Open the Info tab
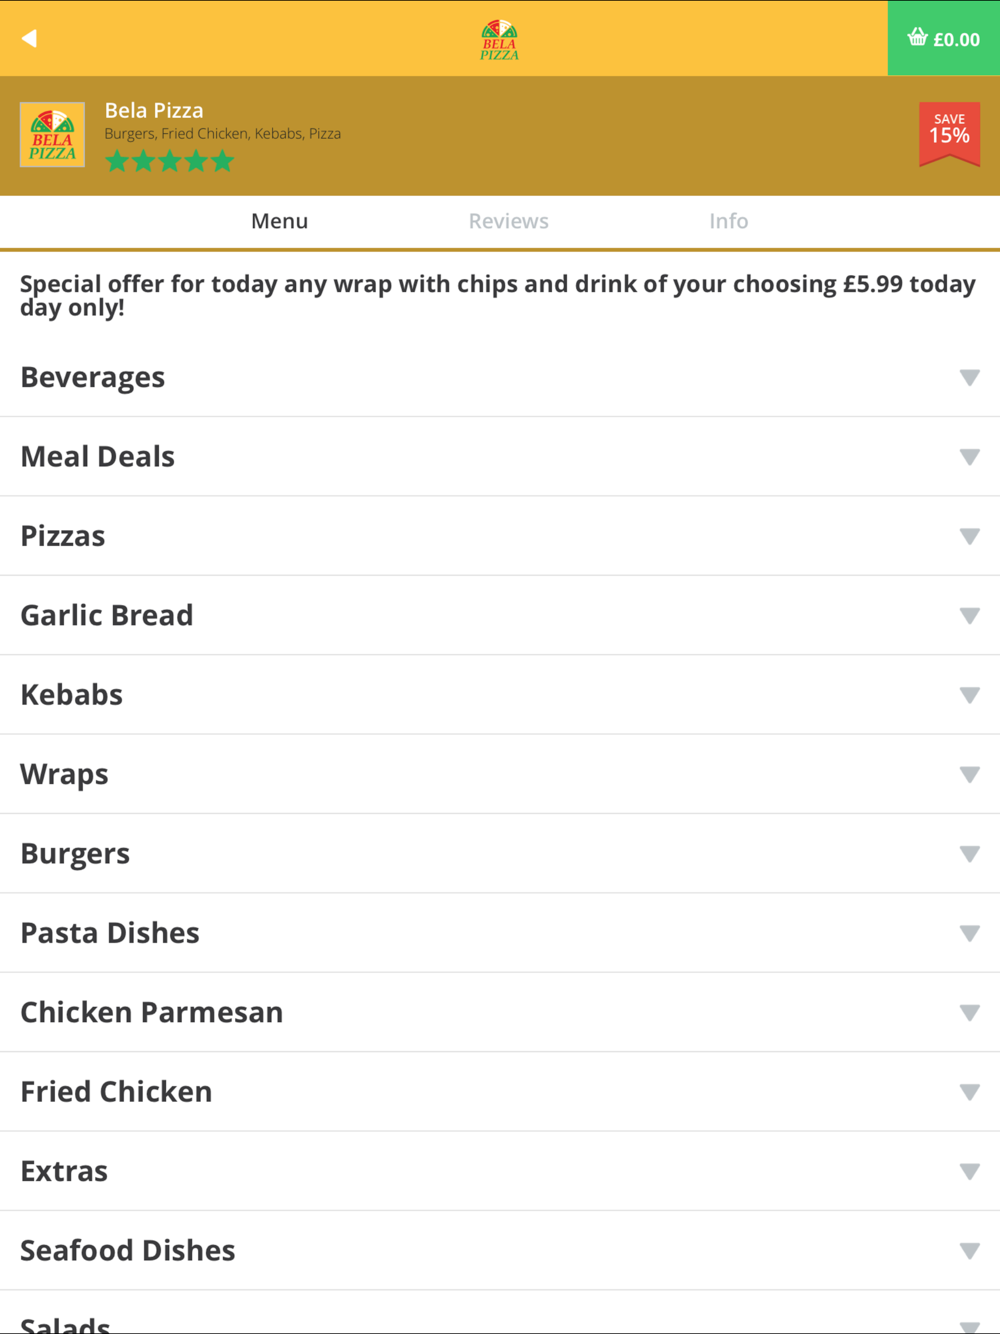The image size is (1000, 1334). pyautogui.click(x=728, y=221)
